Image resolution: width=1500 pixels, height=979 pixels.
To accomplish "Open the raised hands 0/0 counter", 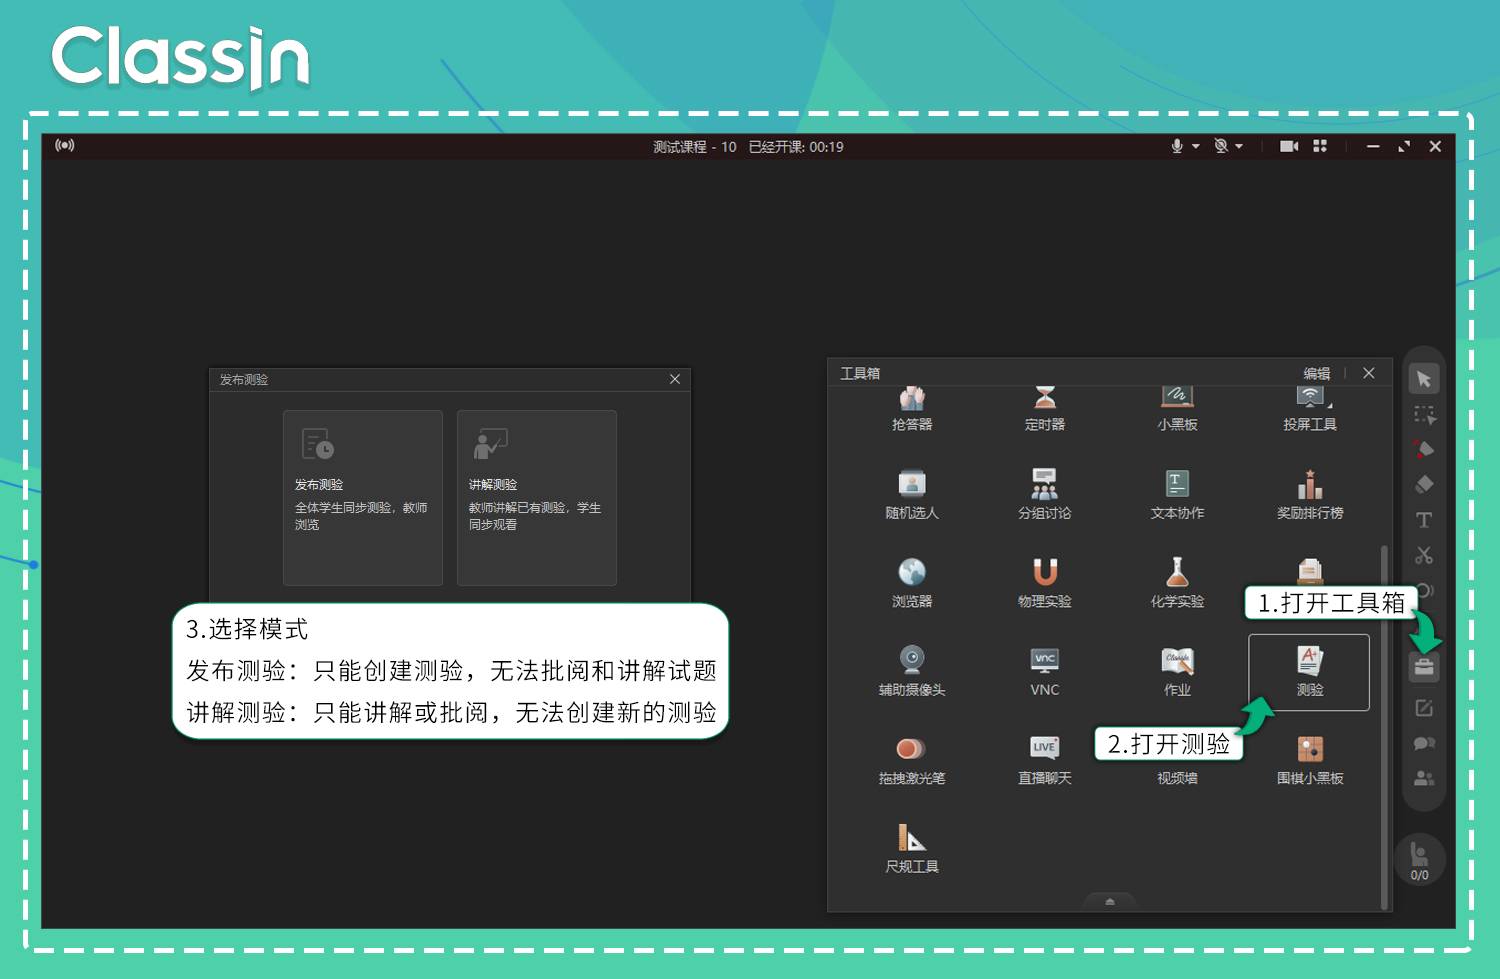I will tap(1420, 860).
